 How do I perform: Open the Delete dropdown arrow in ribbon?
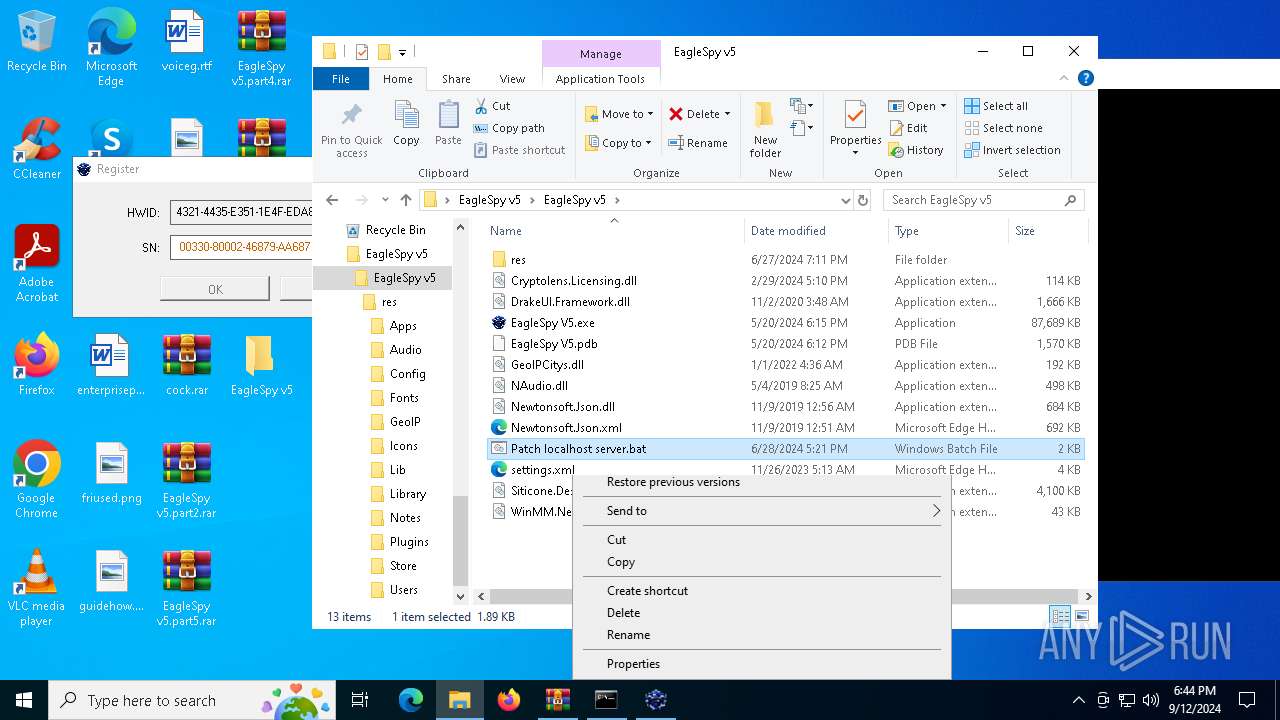(727, 114)
